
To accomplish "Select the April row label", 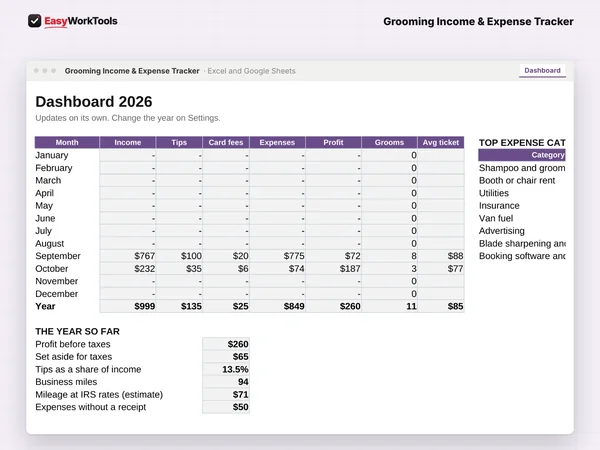I will coord(44,193).
